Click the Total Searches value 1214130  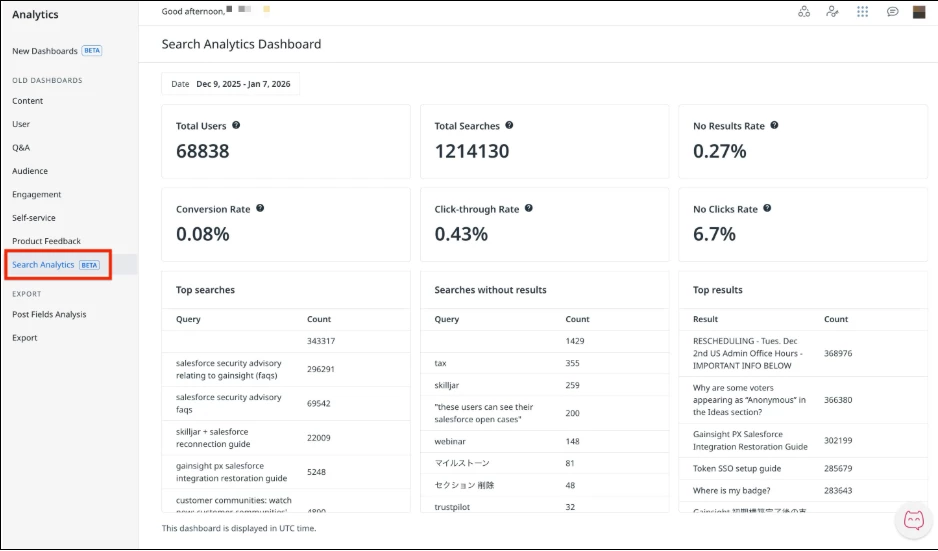point(471,151)
